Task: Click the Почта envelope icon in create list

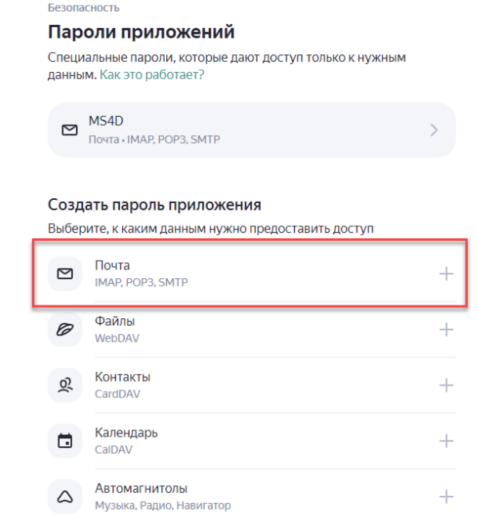Action: [x=65, y=274]
